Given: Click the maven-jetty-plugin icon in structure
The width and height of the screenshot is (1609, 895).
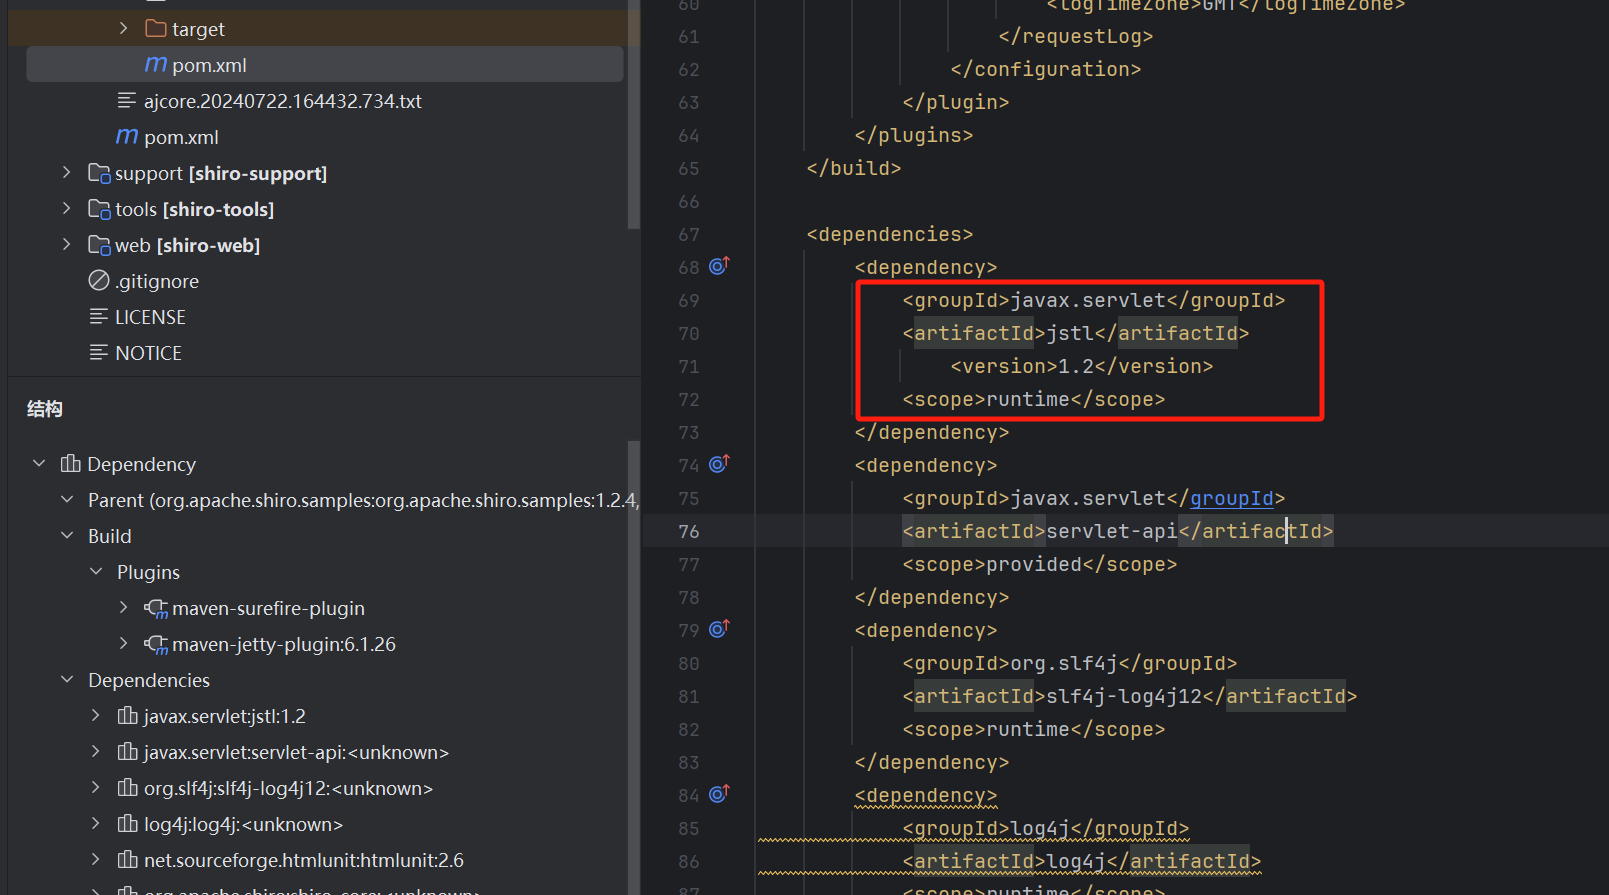Looking at the screenshot, I should point(156,644).
